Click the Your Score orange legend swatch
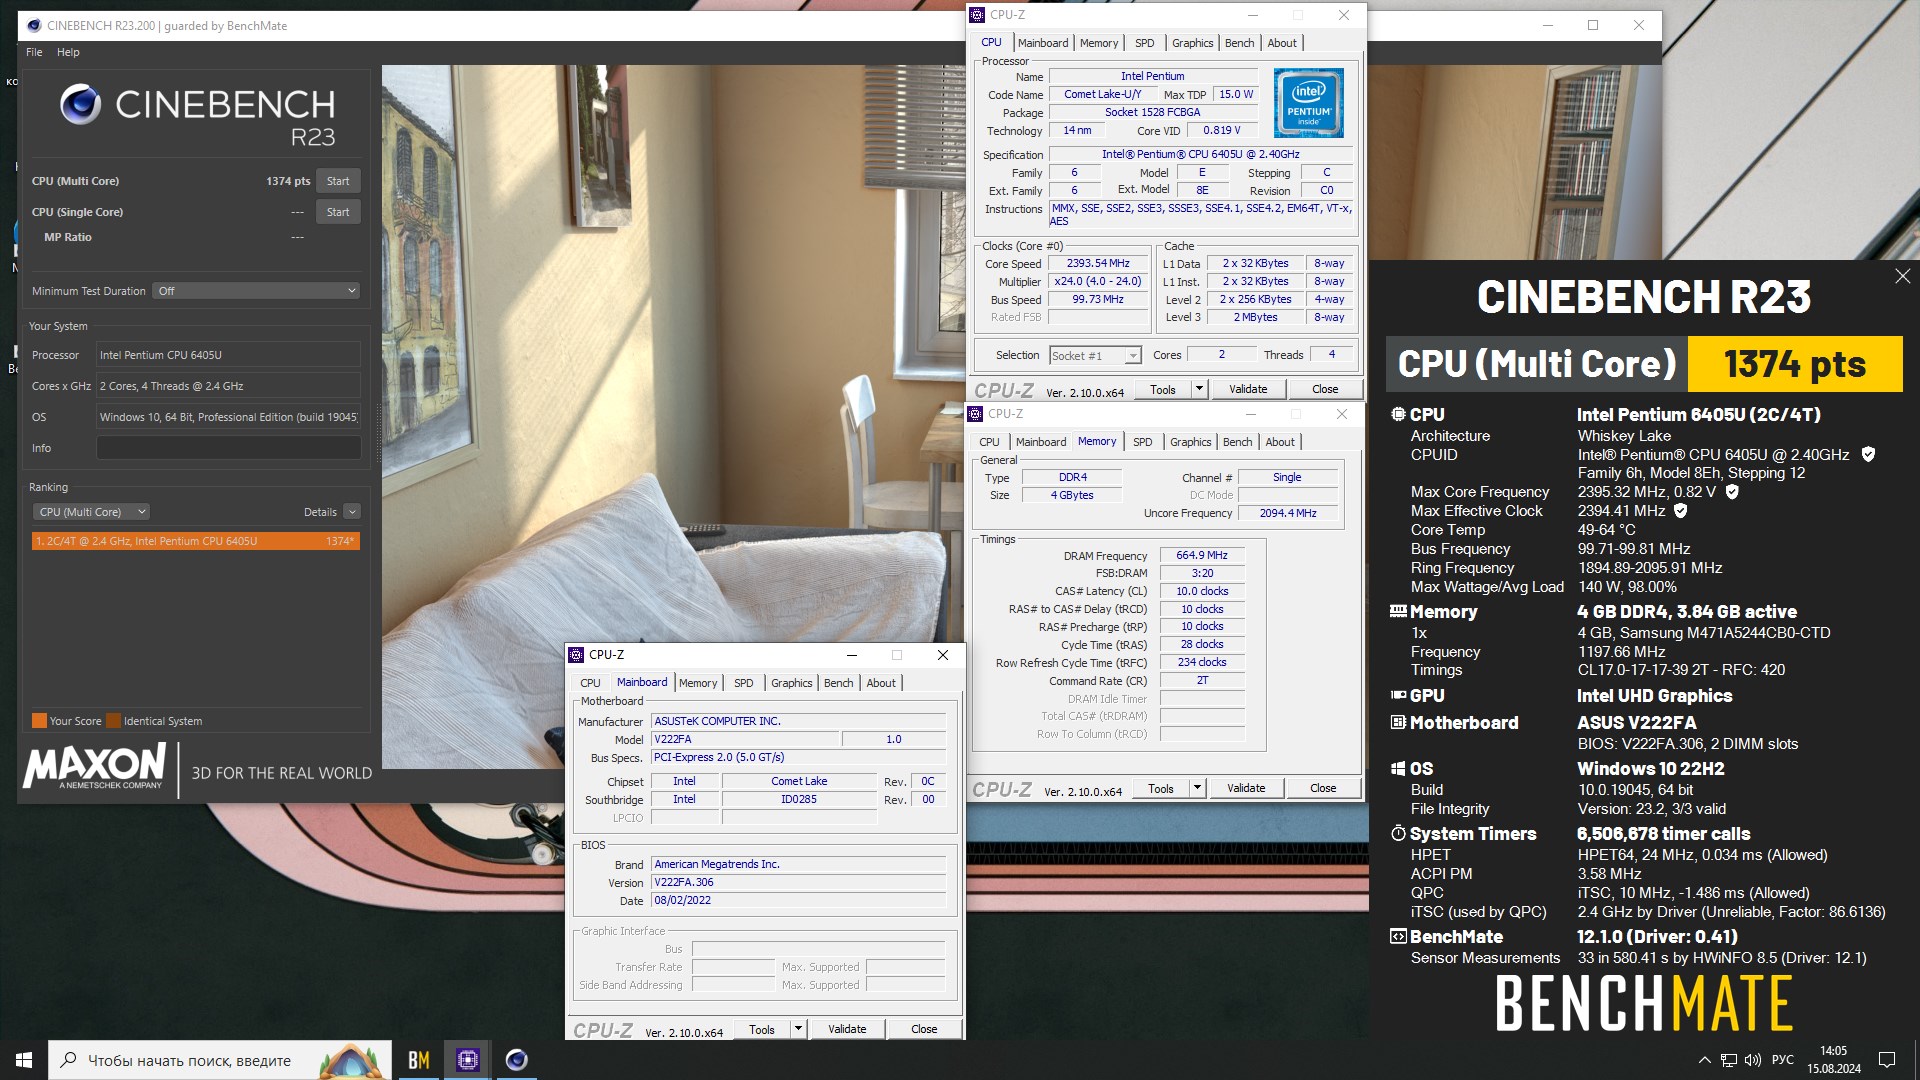1920x1080 pixels. coord(39,721)
